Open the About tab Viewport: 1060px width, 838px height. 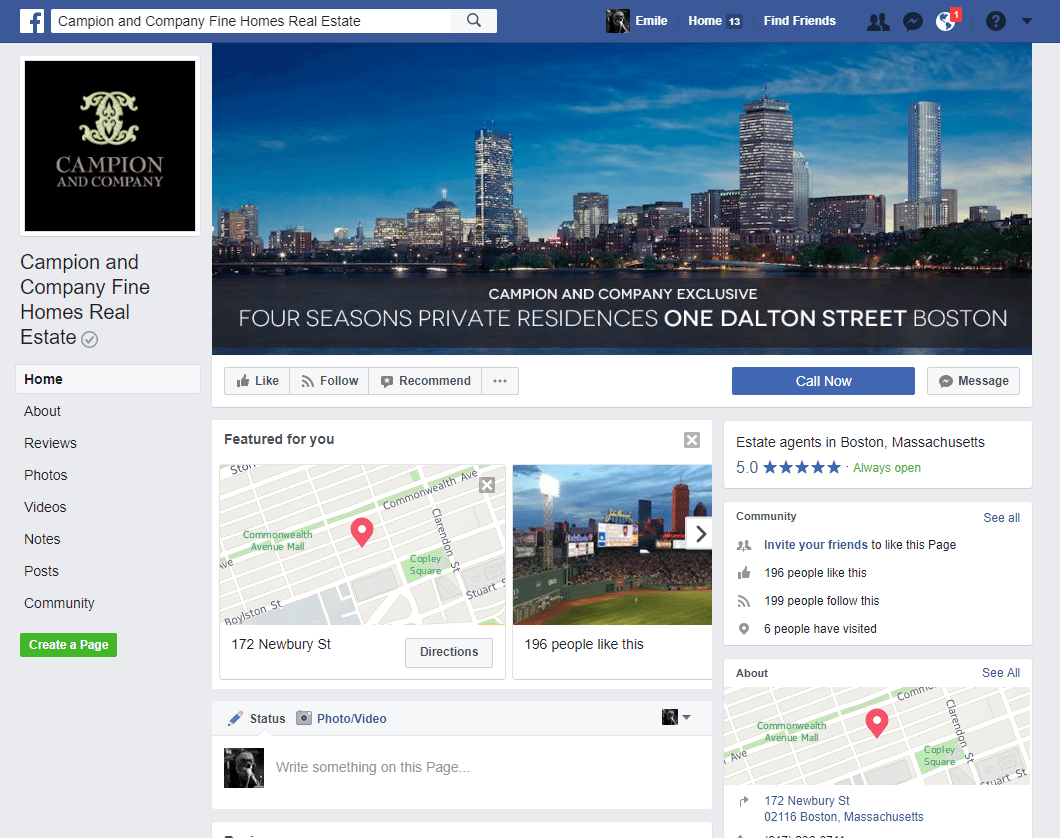43,411
